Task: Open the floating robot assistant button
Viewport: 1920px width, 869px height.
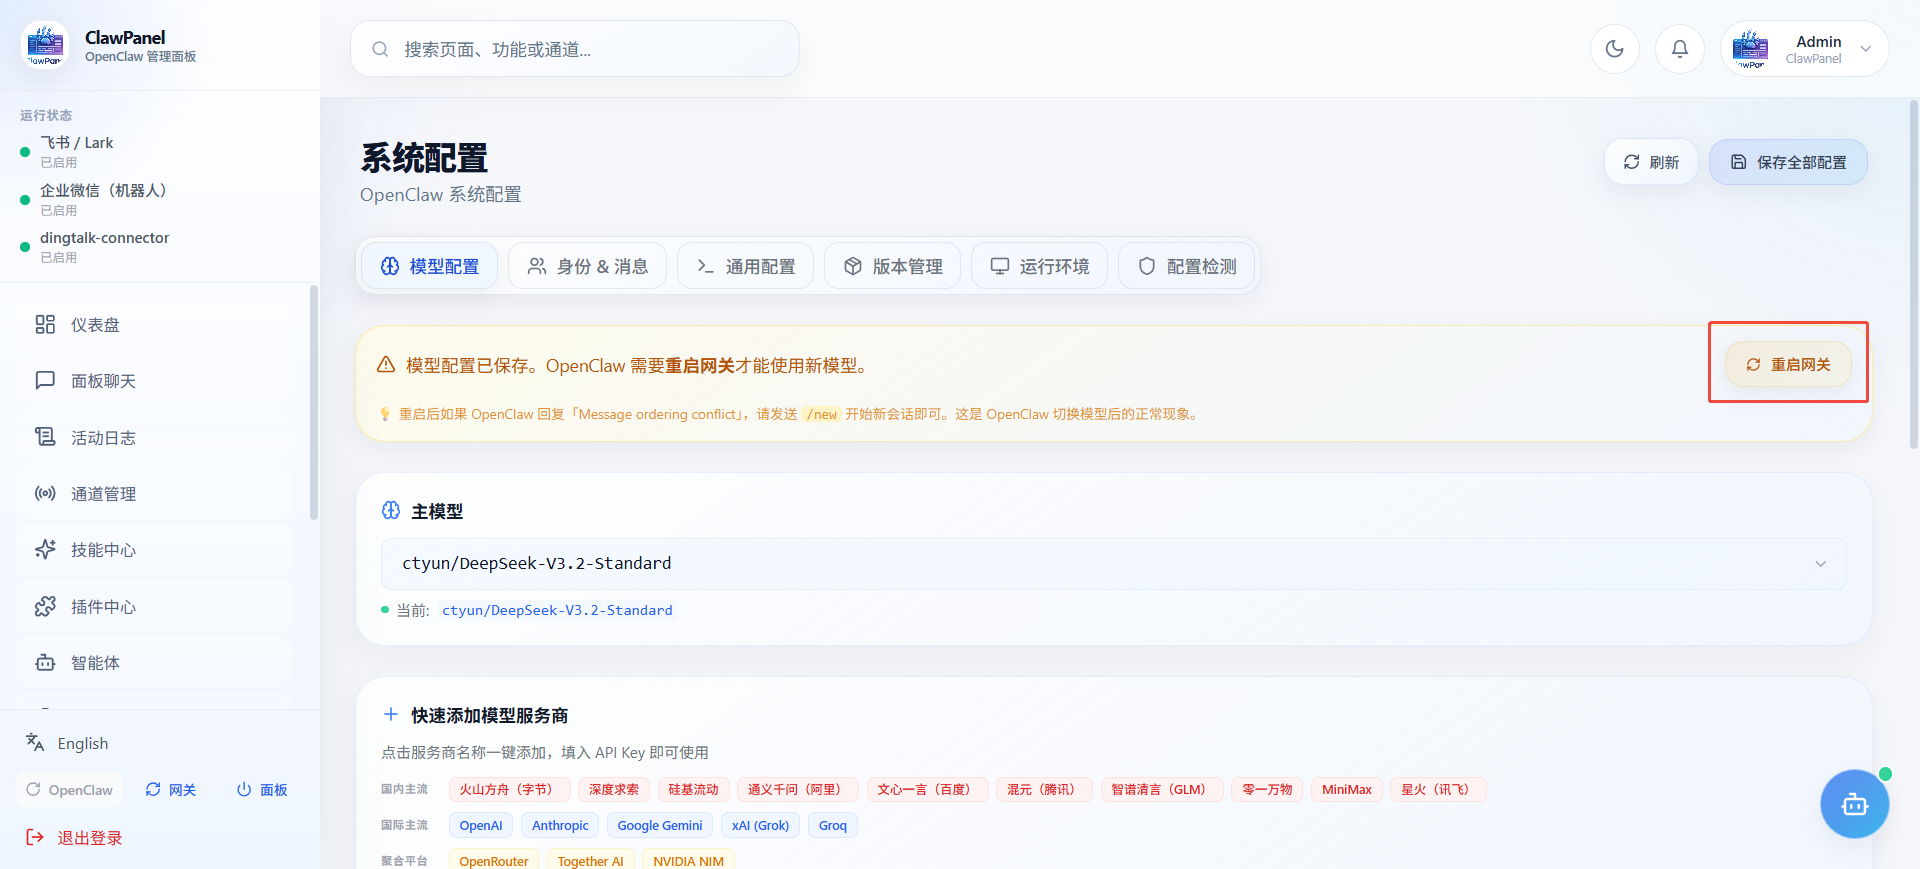Action: [x=1854, y=804]
